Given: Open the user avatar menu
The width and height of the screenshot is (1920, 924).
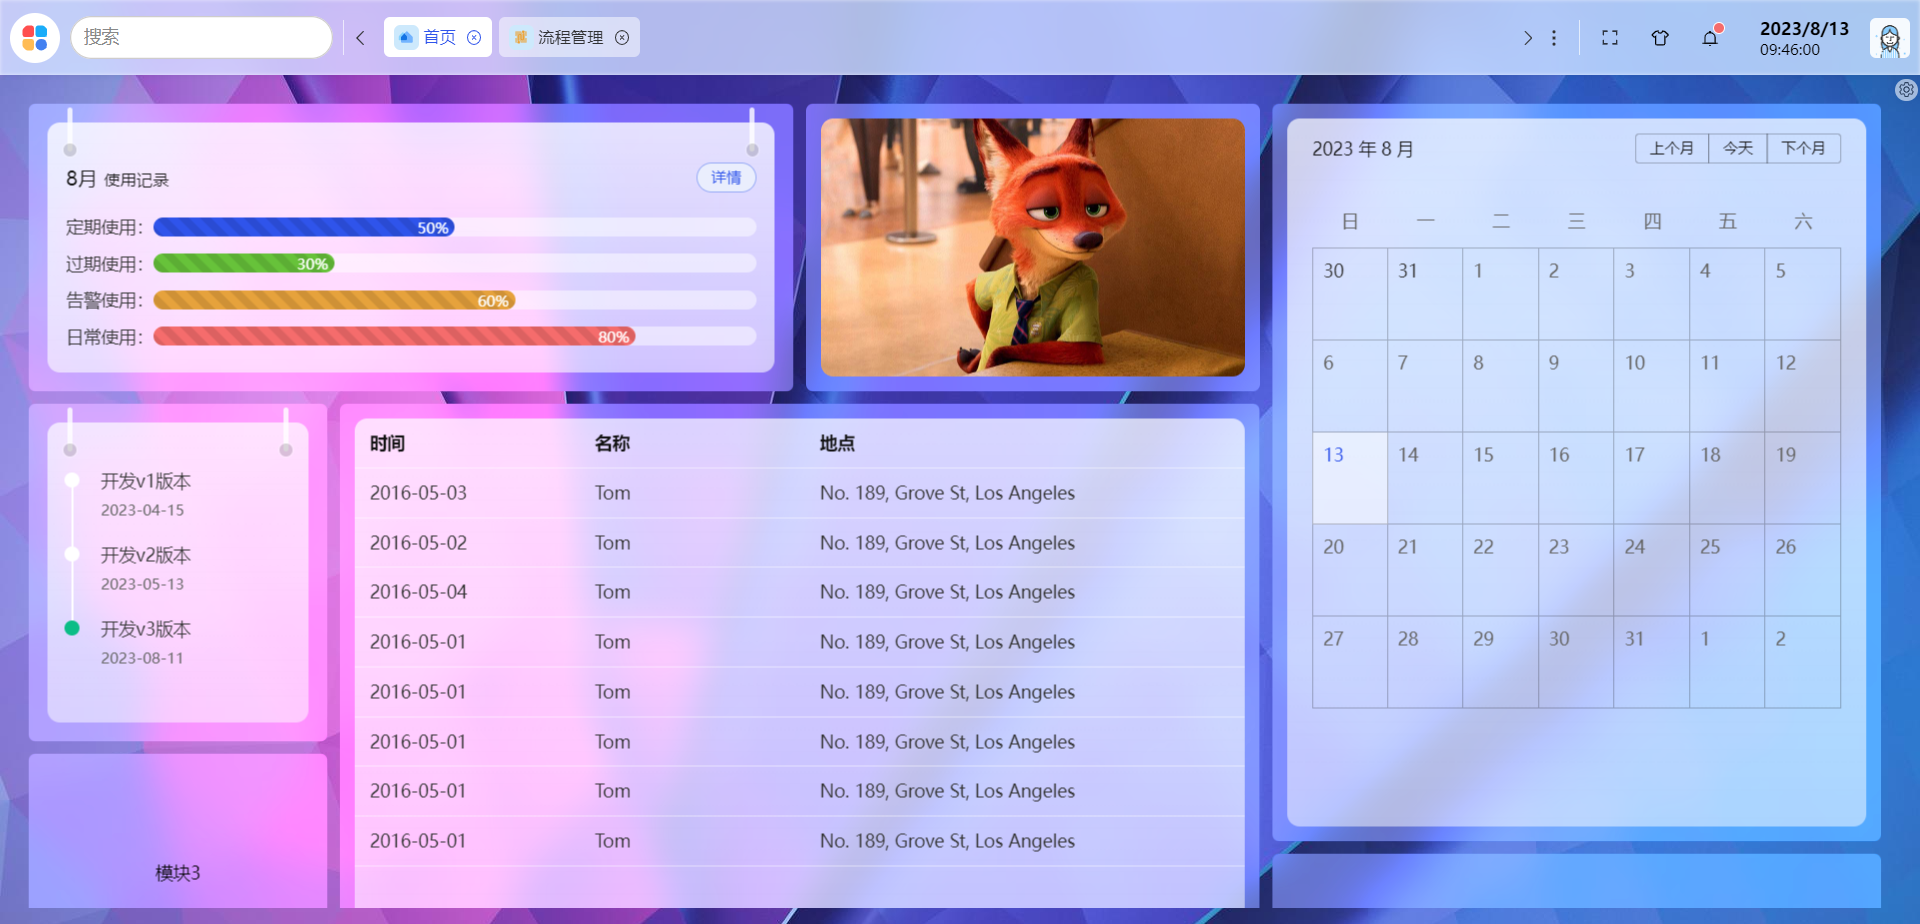Looking at the screenshot, I should [1889, 39].
